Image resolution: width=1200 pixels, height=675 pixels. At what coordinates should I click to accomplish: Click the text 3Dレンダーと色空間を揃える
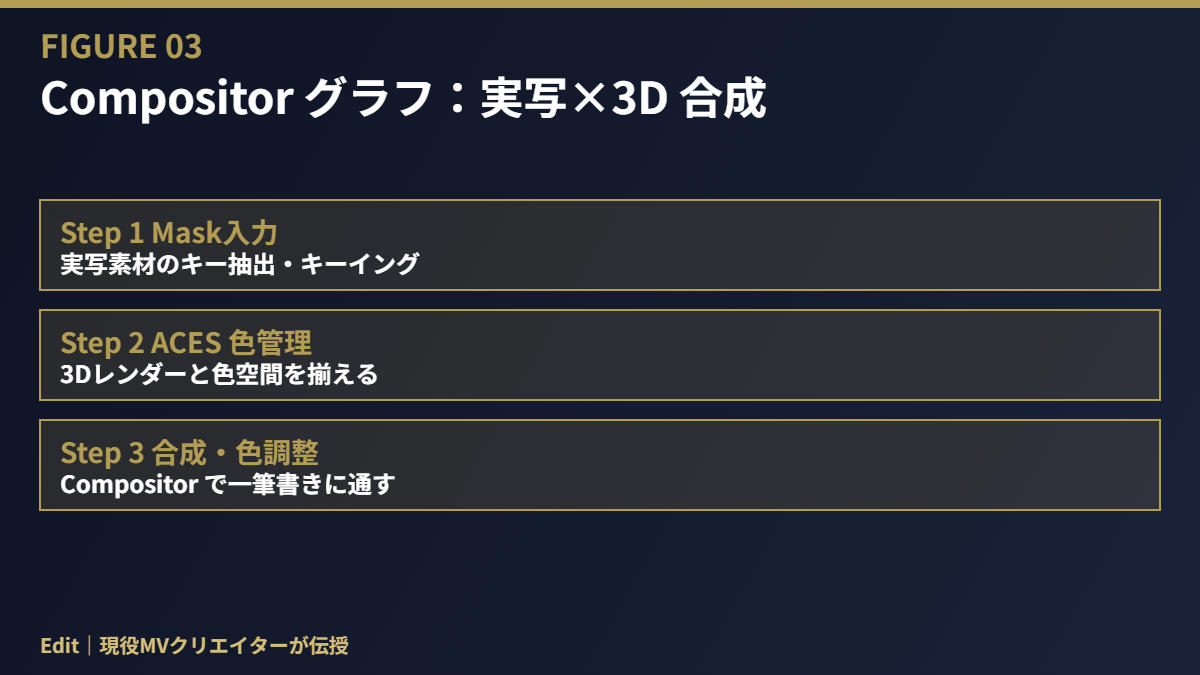point(219,374)
